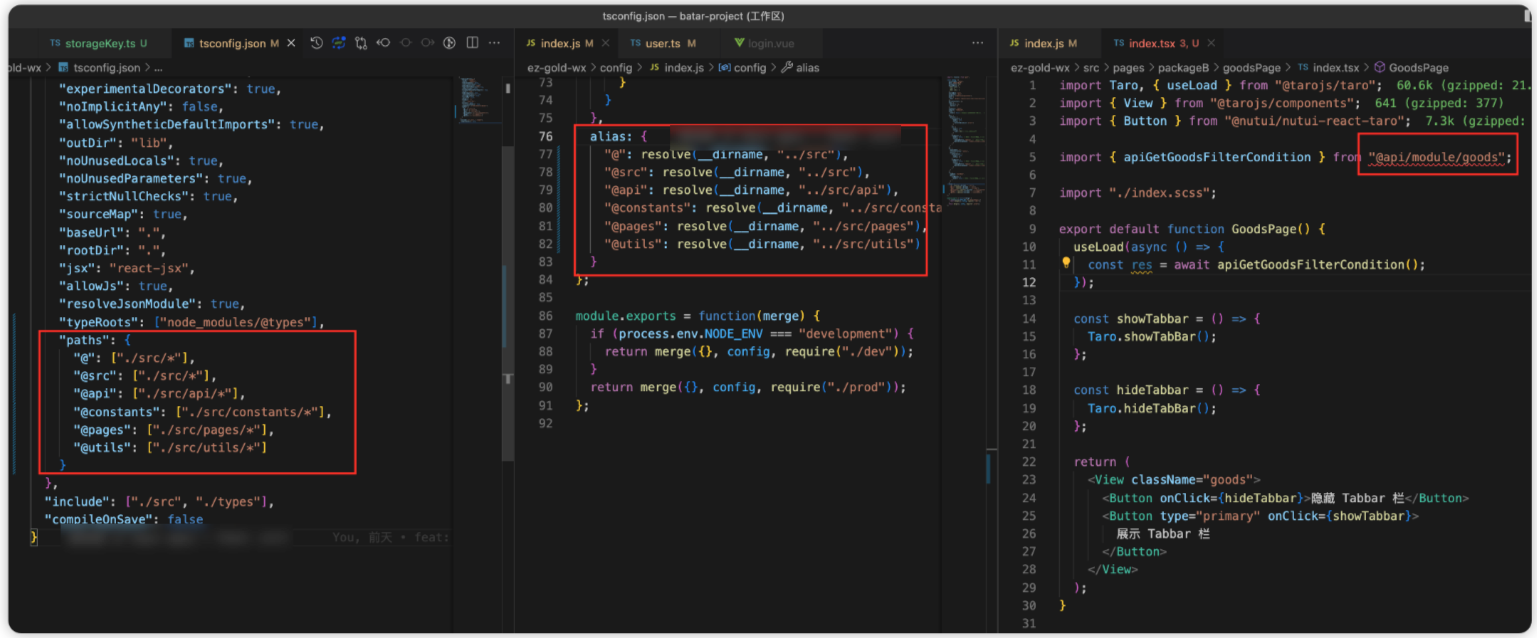The width and height of the screenshot is (1537, 638).
Task: Click "@constants" alias on line 80
Action: click(647, 208)
